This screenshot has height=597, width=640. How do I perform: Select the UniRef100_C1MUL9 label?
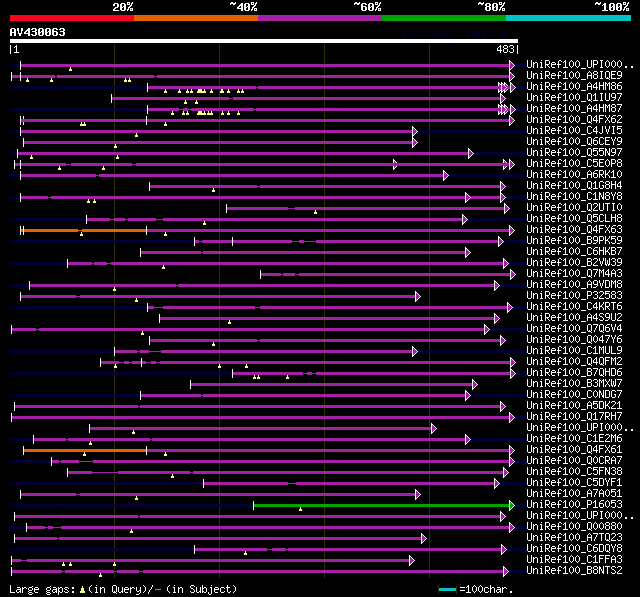[x=574, y=351]
